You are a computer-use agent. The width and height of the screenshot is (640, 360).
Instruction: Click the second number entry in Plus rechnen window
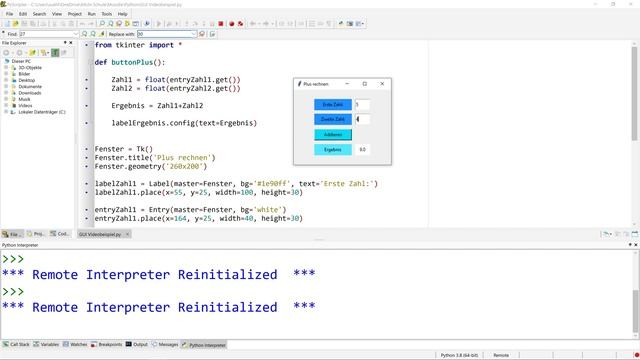pos(362,119)
